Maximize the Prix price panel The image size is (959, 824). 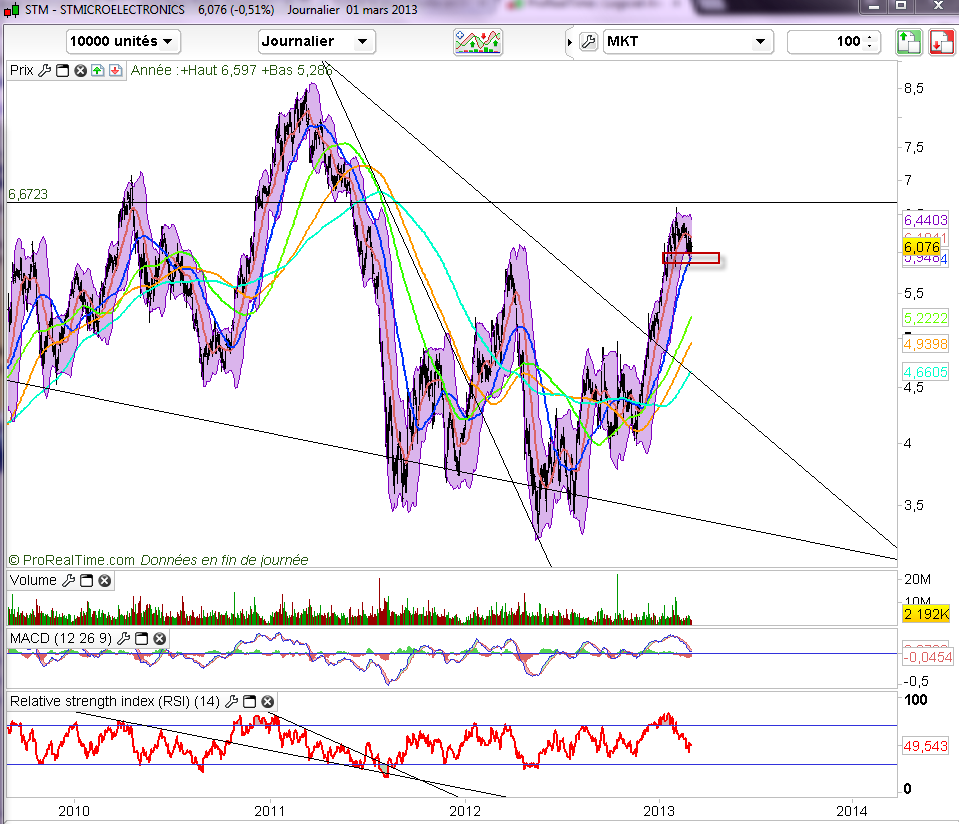tap(62, 70)
